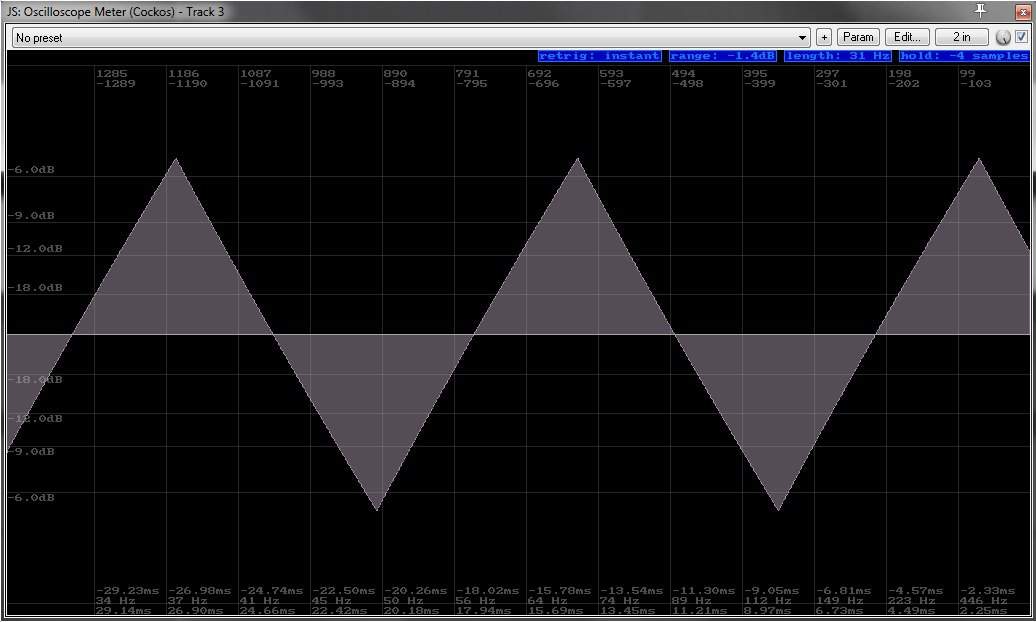Click the '-18.02ms 56 Hz' time label
Viewport: 1036px width, 622px height.
(488, 596)
